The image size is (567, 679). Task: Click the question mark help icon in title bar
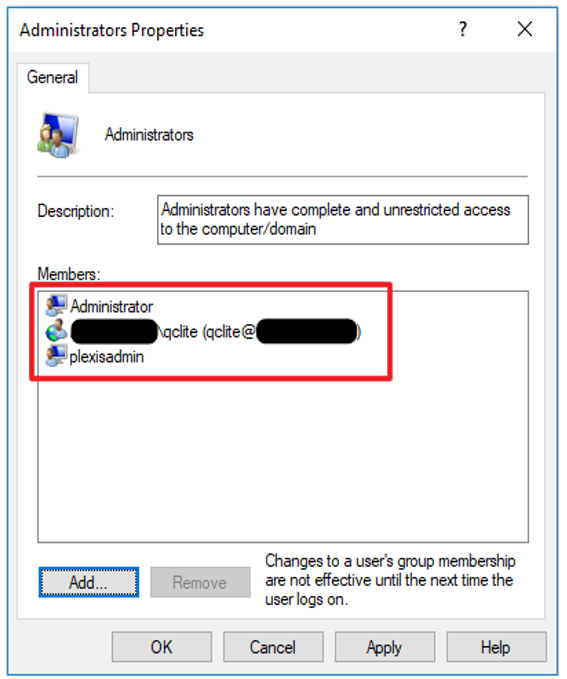tap(463, 29)
